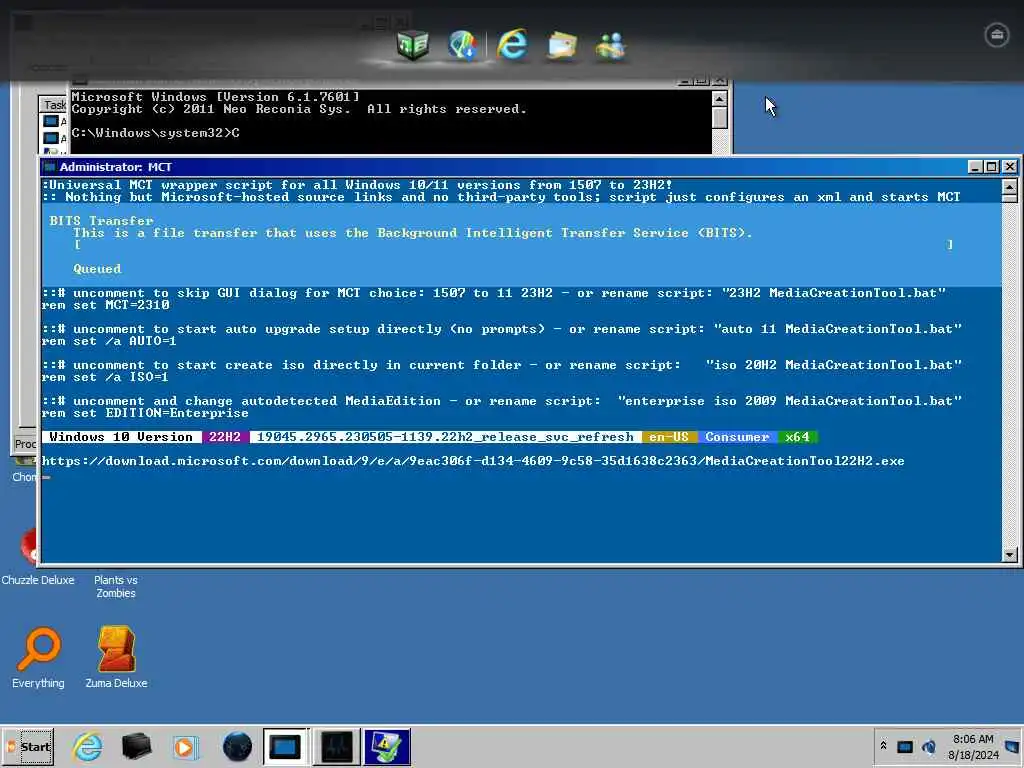
Task: Close the Administrator: MCT window
Action: point(1010,167)
